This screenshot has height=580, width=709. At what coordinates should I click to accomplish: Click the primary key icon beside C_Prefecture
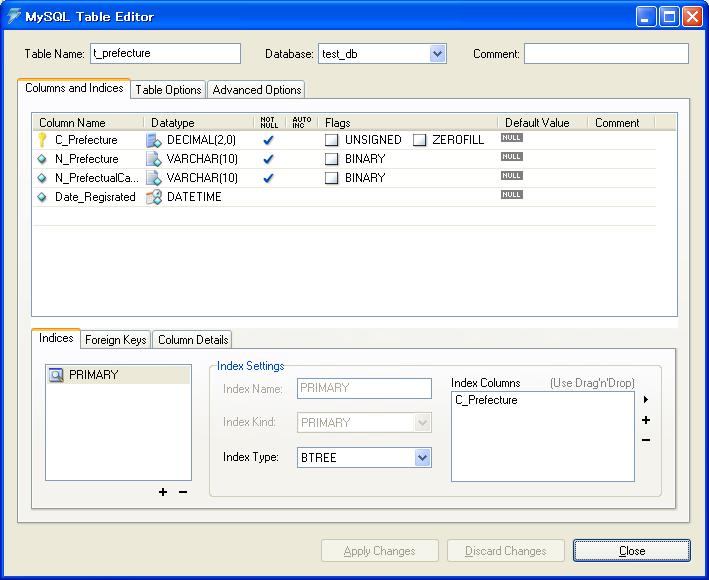42,140
